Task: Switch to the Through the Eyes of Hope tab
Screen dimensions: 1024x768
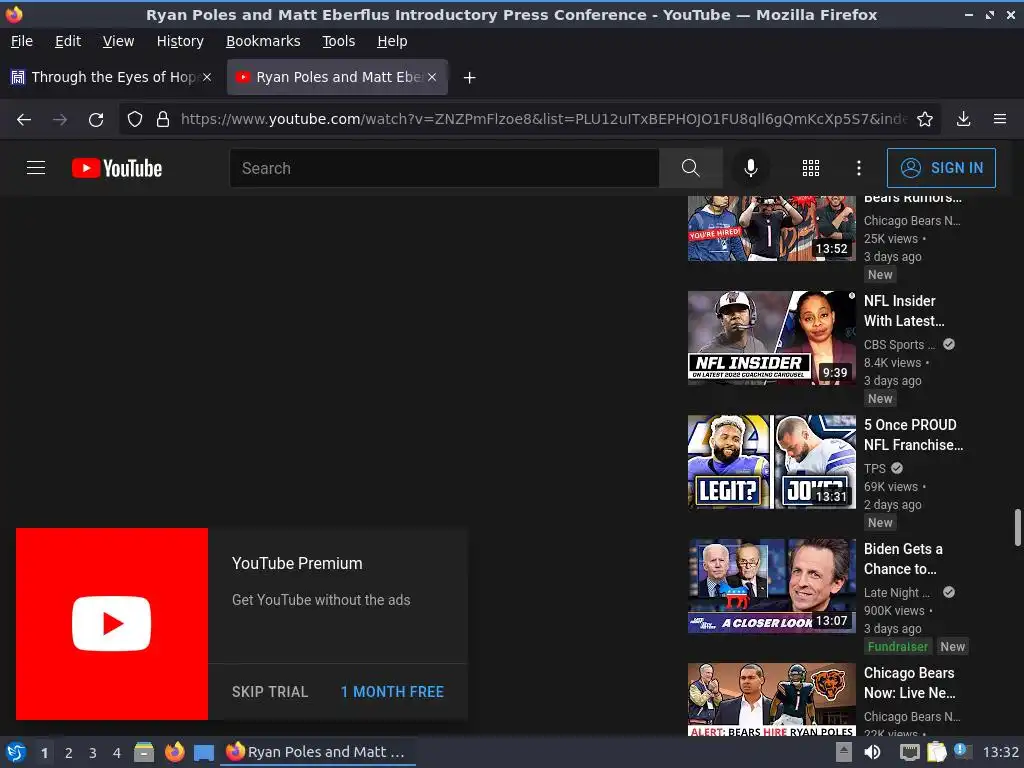Action: (112, 77)
